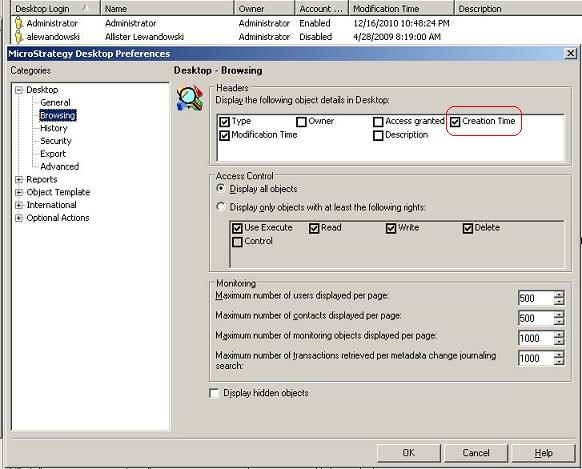
Task: Toggle the Use Execute checkbox
Action: [x=237, y=228]
